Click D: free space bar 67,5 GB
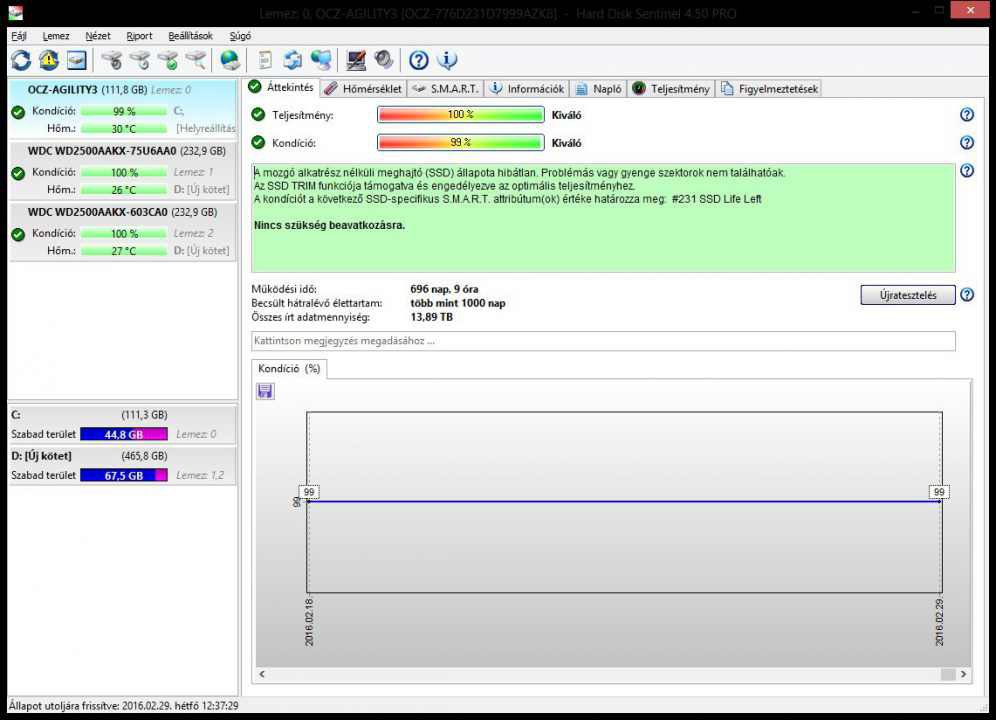 [124, 475]
